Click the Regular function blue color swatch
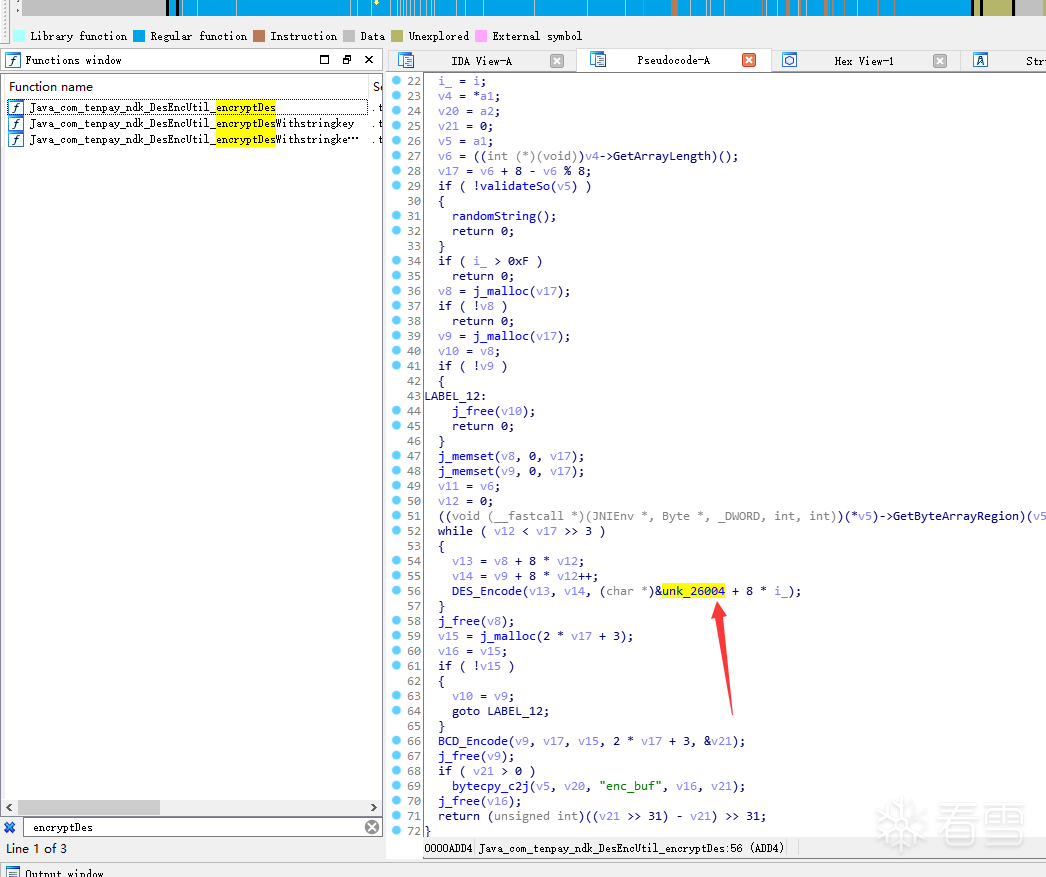1046x877 pixels. point(139,36)
